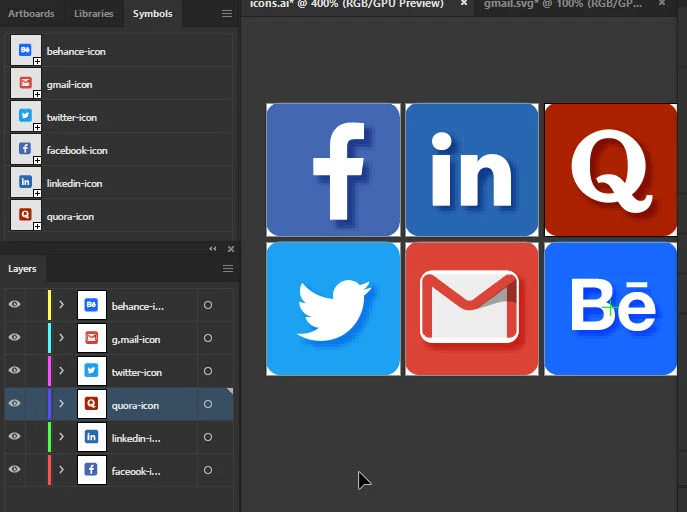687x512 pixels.
Task: Select the behance-icon symbol thumbnail
Action: click(x=25, y=50)
